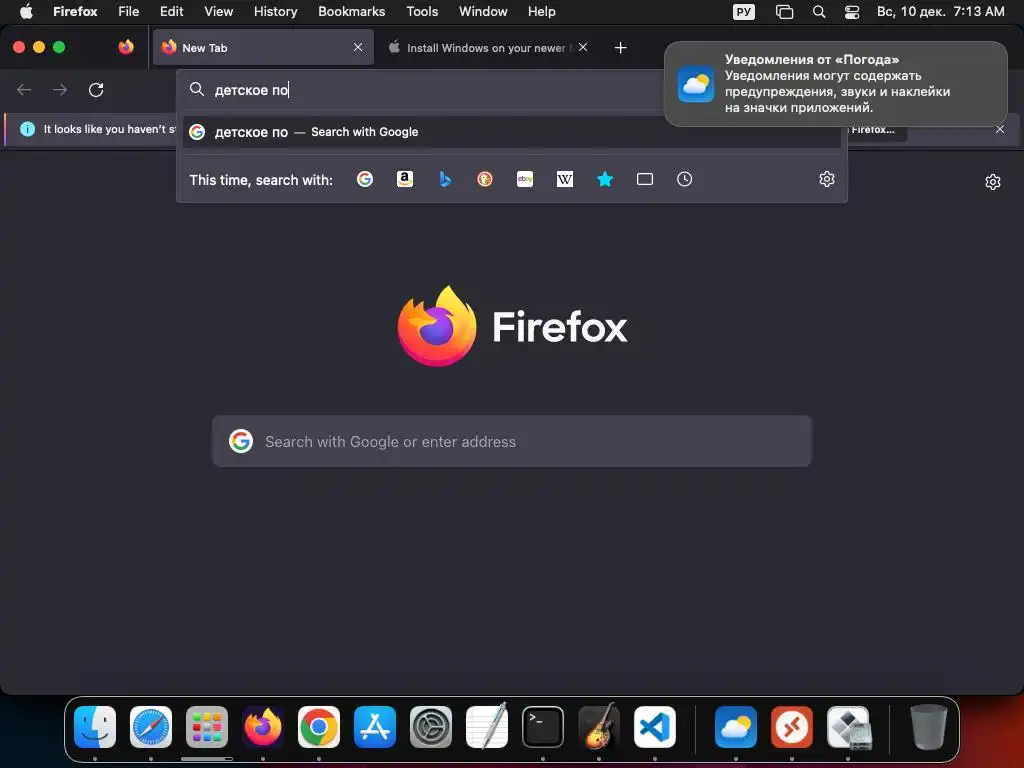Search open tabs using the tab icon

click(x=645, y=179)
